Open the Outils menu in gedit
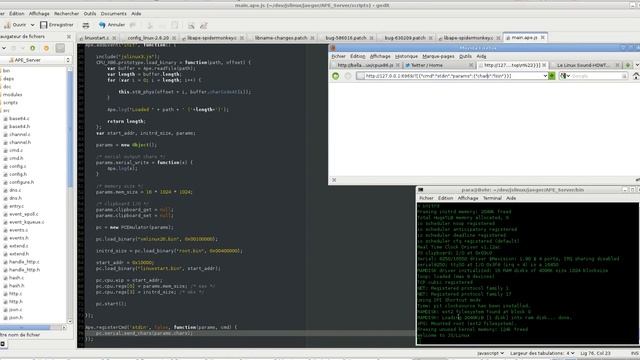The height and width of the screenshot is (360, 640). coord(90,13)
